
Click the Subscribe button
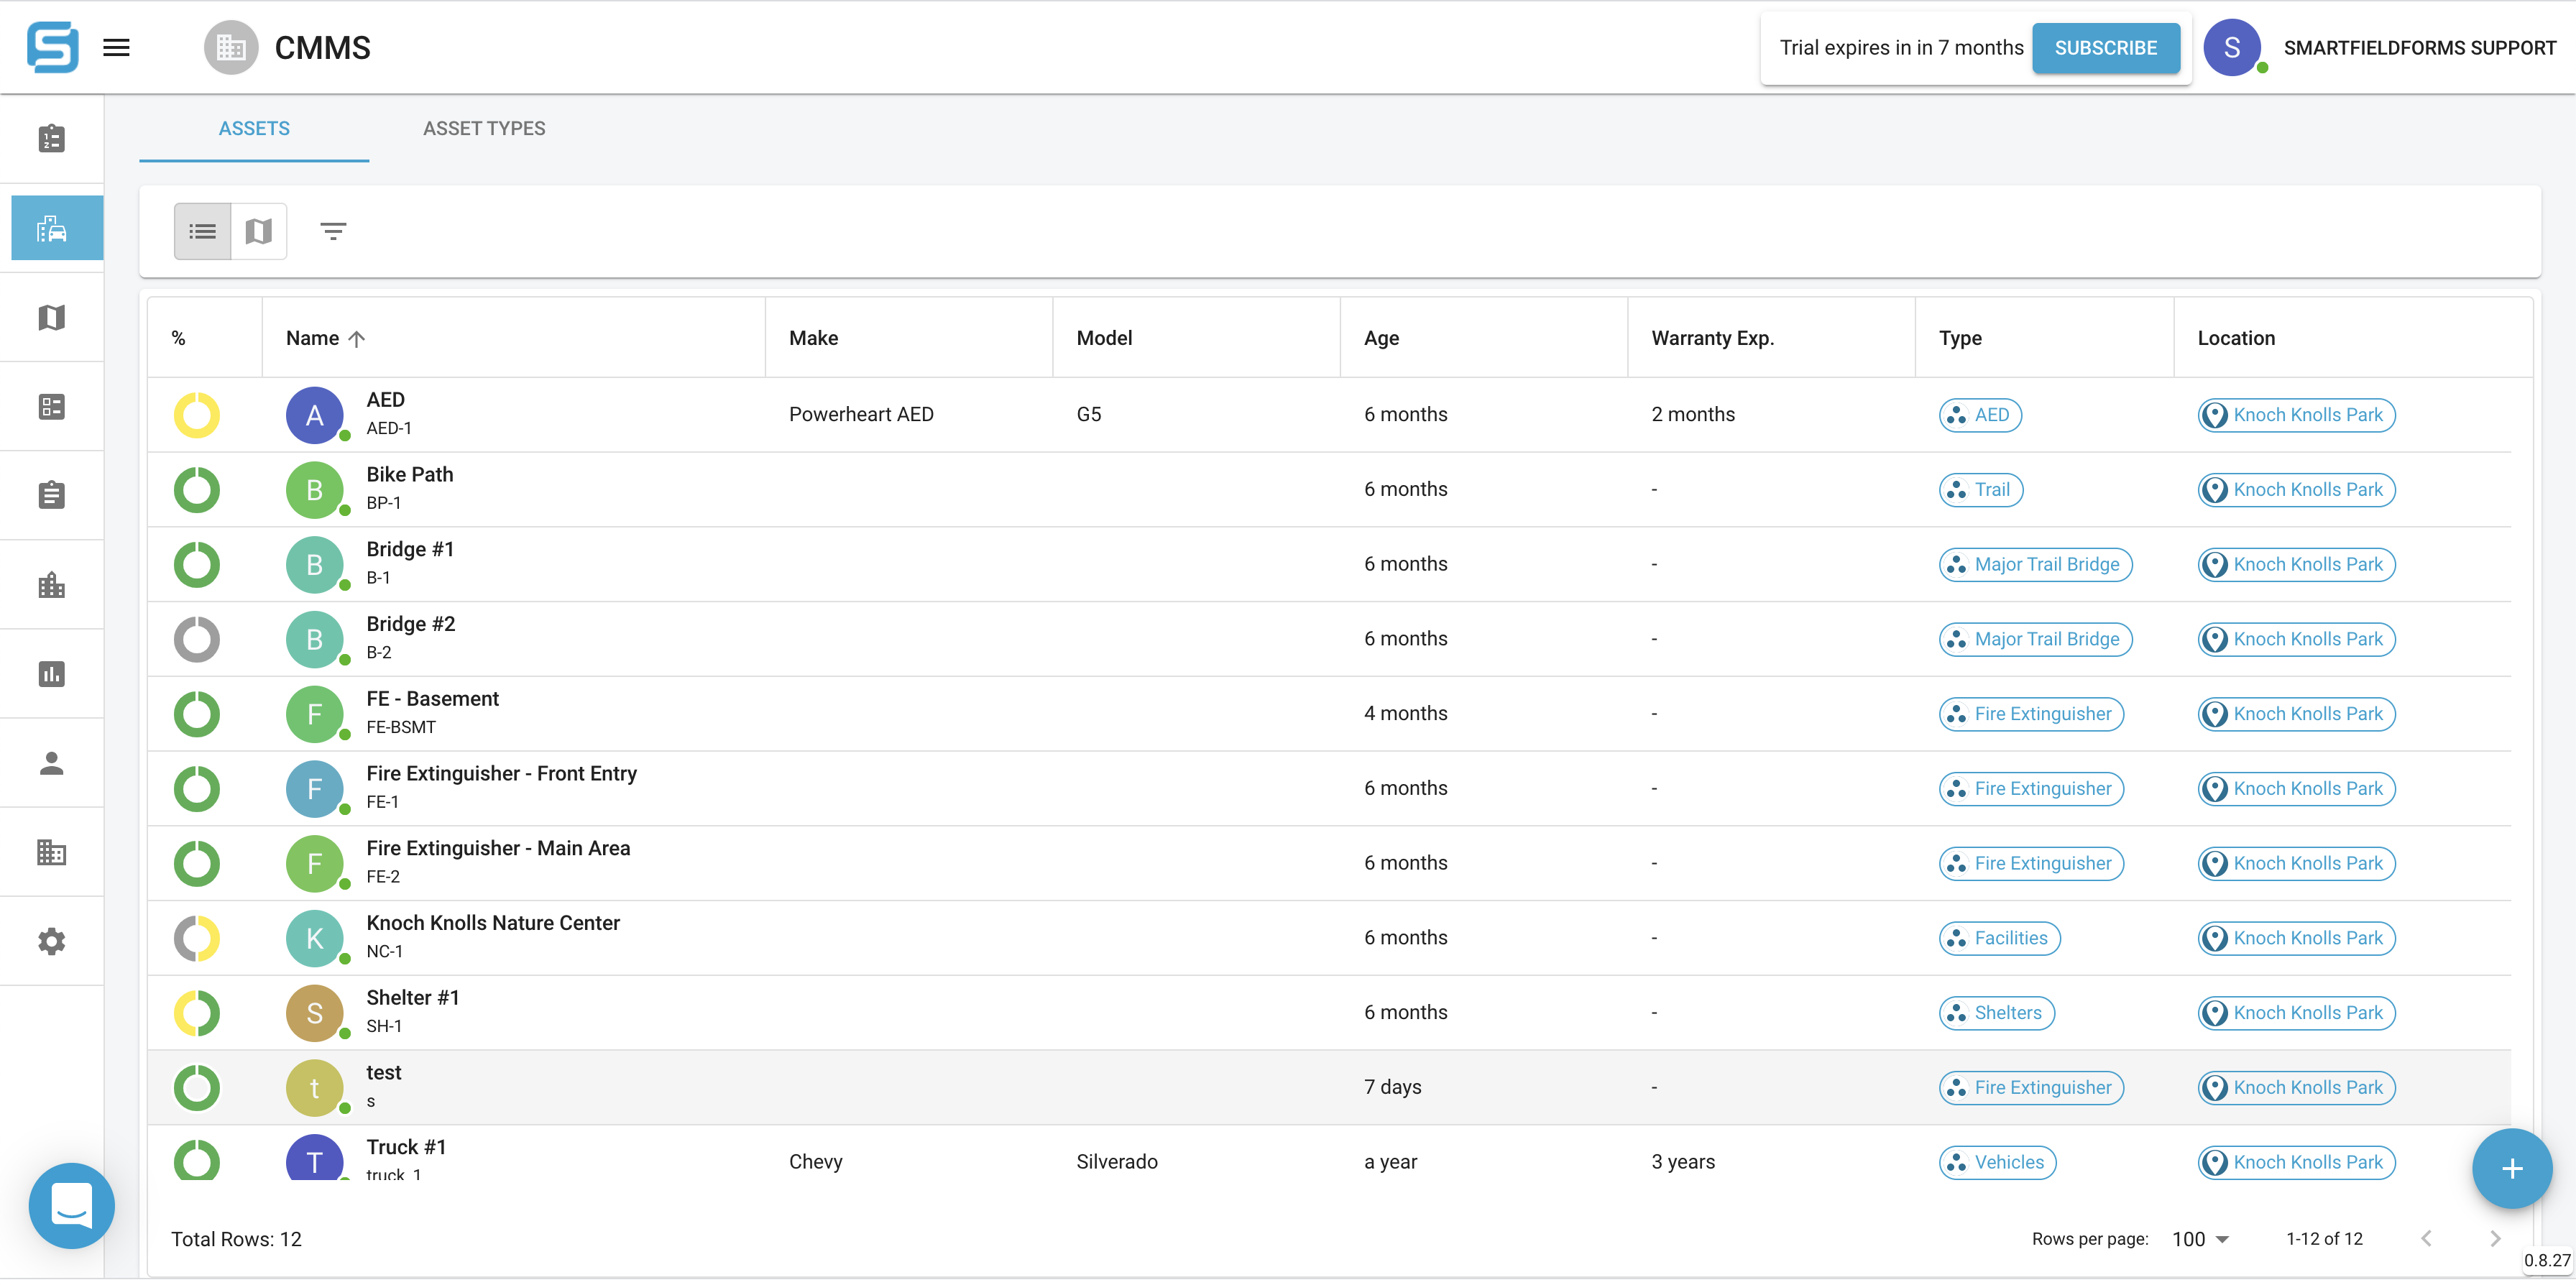pyautogui.click(x=2105, y=48)
